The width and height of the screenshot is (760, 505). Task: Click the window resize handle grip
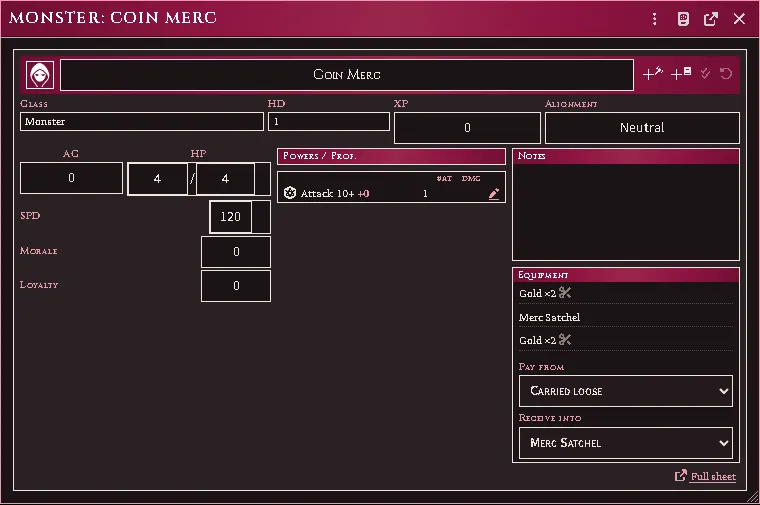(x=753, y=496)
